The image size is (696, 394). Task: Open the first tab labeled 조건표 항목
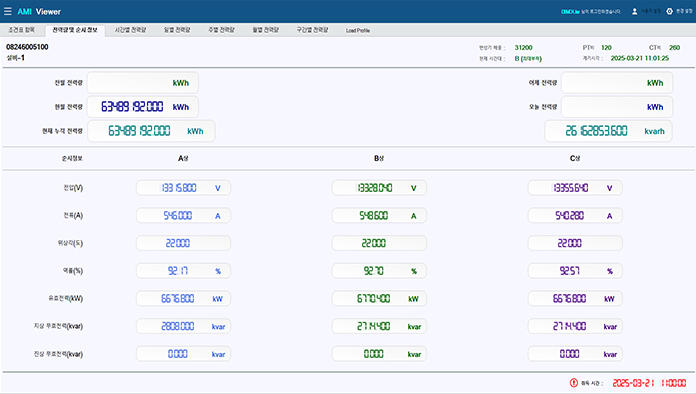[21, 30]
